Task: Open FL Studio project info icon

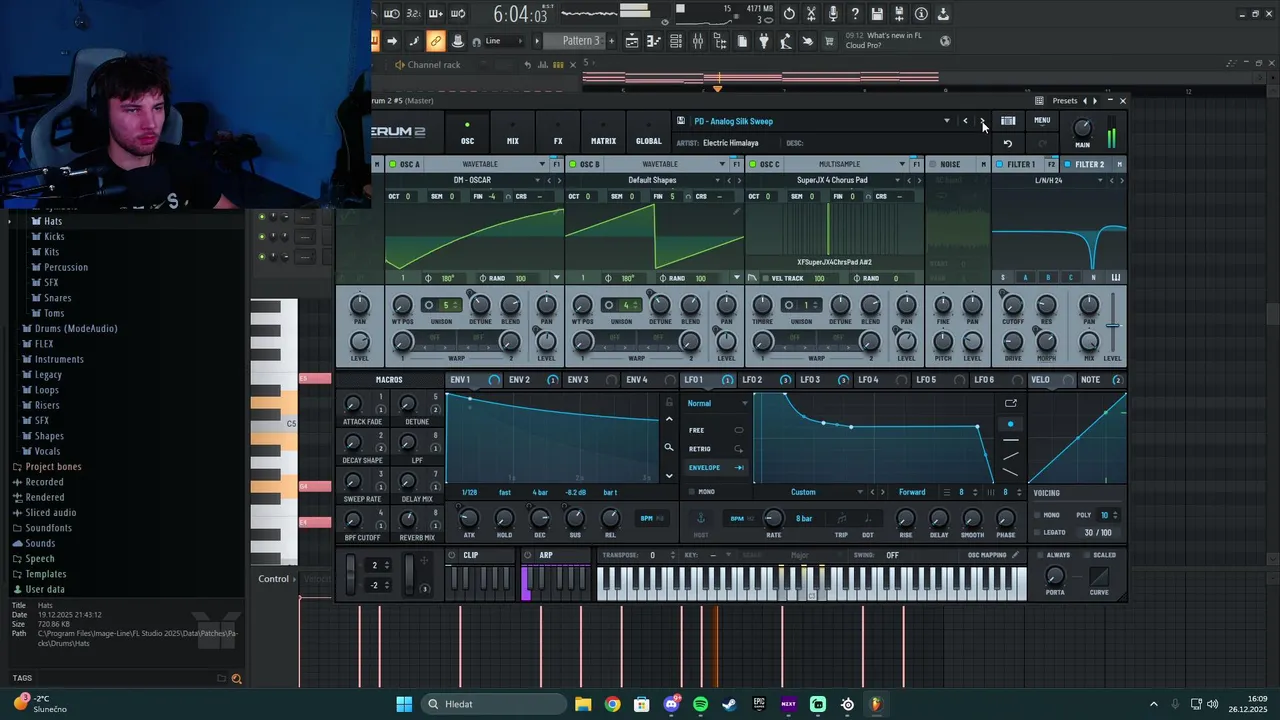Action: pos(921,14)
